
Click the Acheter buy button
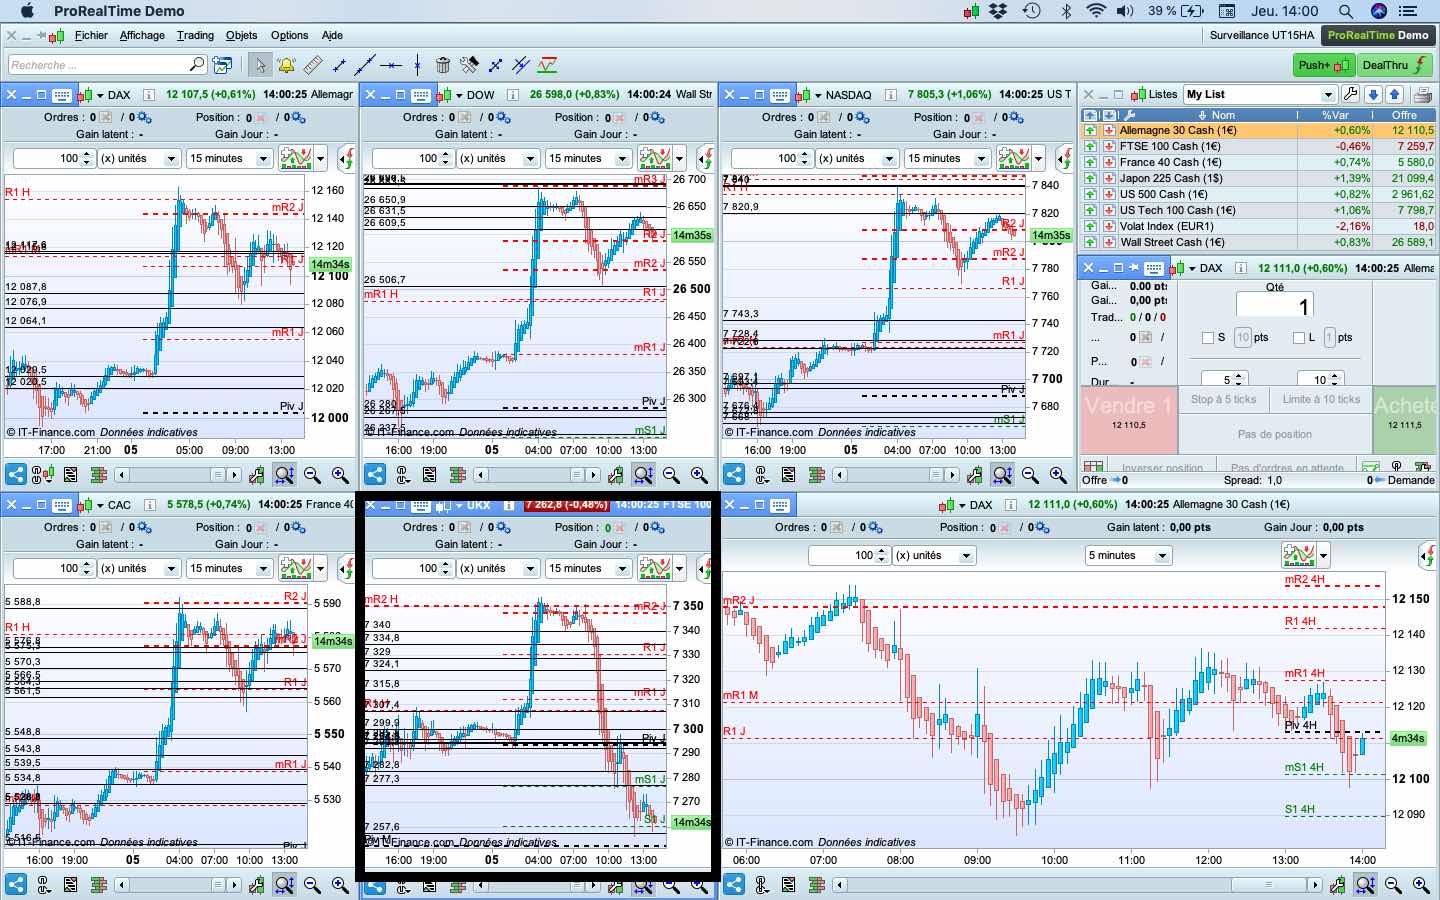[x=1405, y=419]
